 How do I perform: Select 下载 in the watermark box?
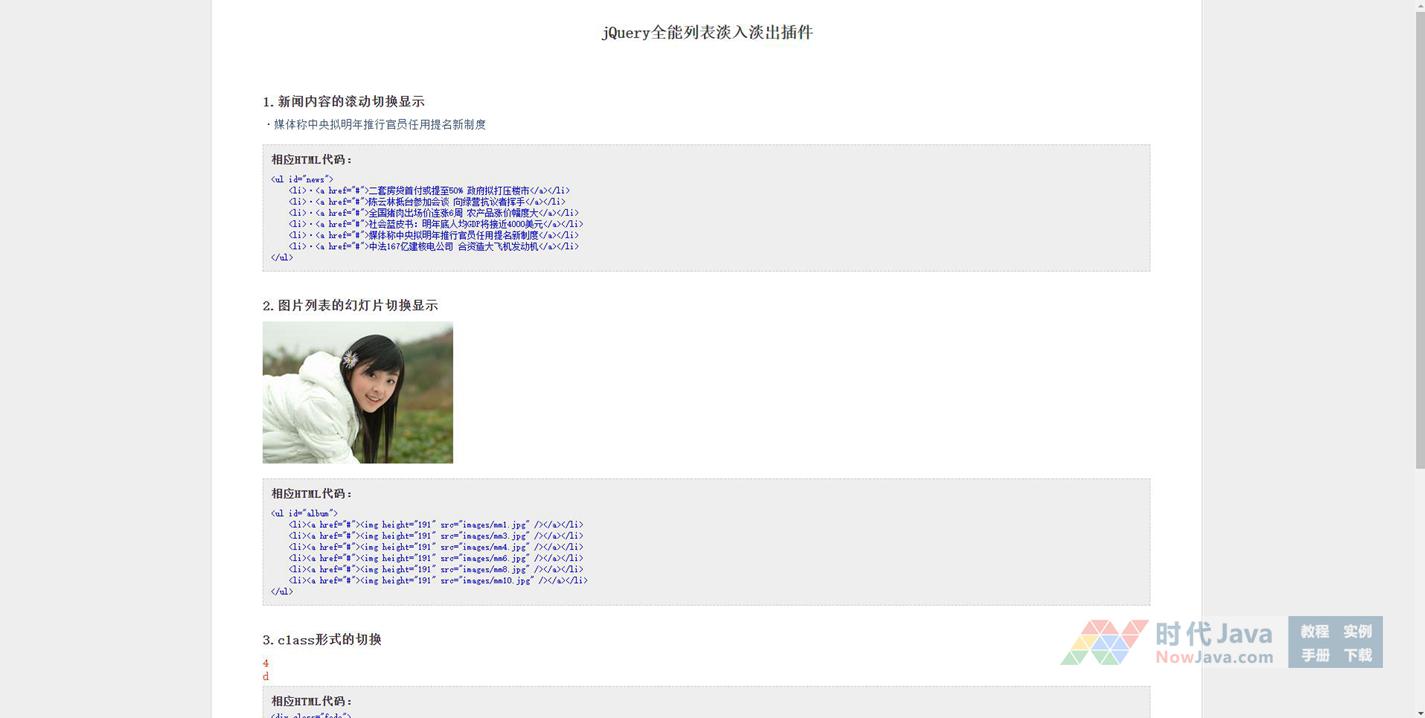1357,655
